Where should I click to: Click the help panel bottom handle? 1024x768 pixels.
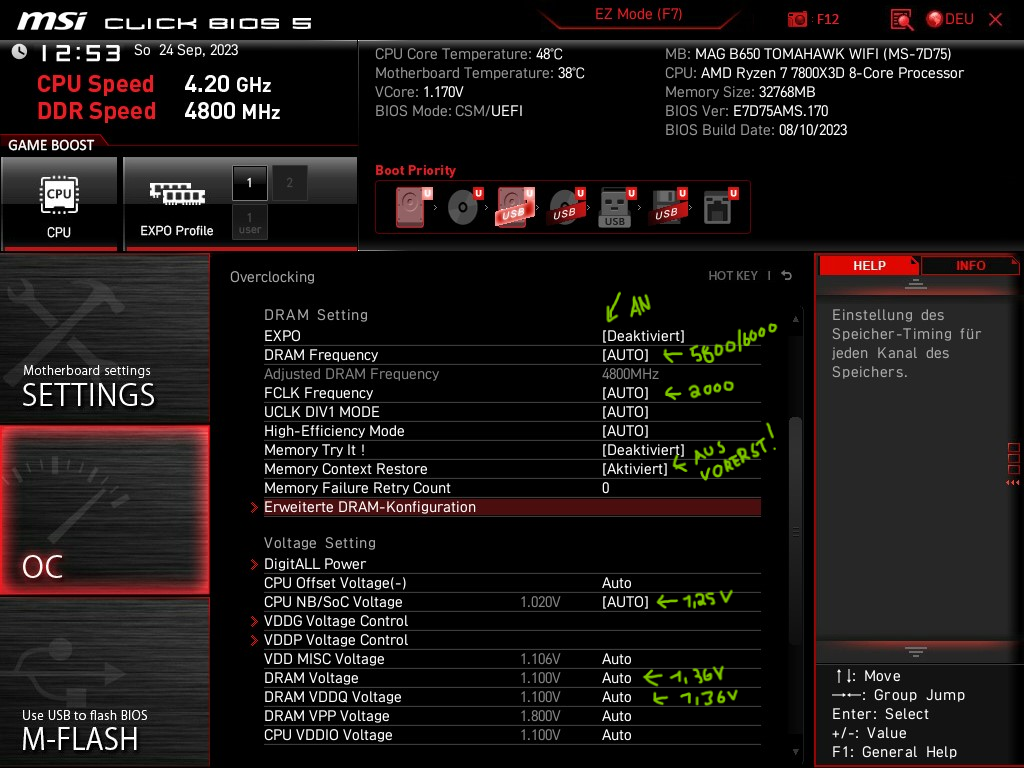coord(916,652)
